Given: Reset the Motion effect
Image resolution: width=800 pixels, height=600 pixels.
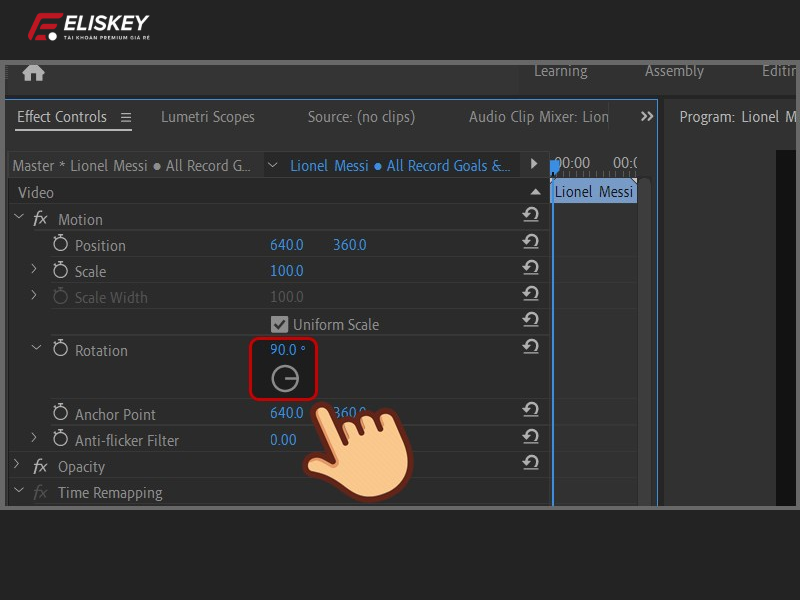Looking at the screenshot, I should [x=530, y=215].
